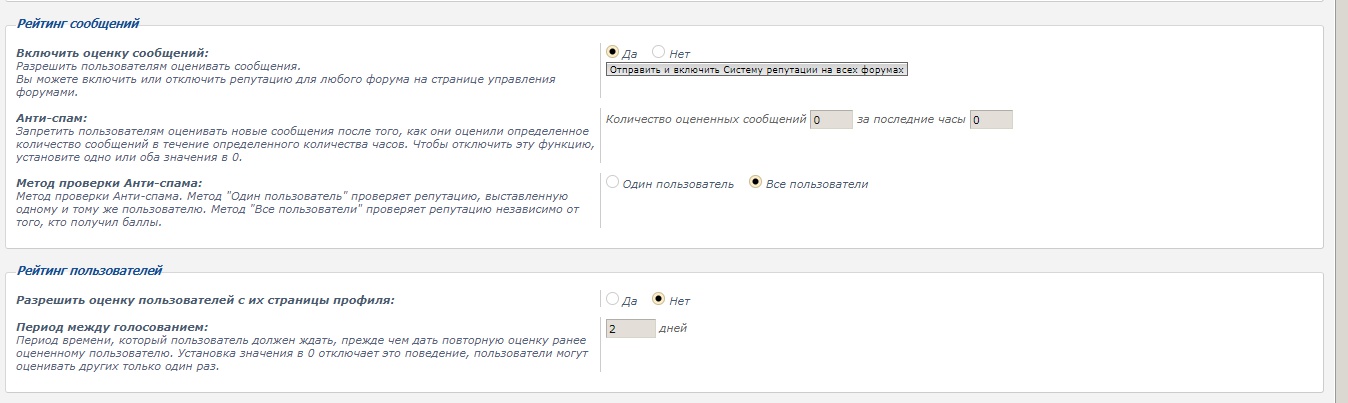
Task: Select 'Да' for Включить оценку сообщений
Action: pos(613,52)
